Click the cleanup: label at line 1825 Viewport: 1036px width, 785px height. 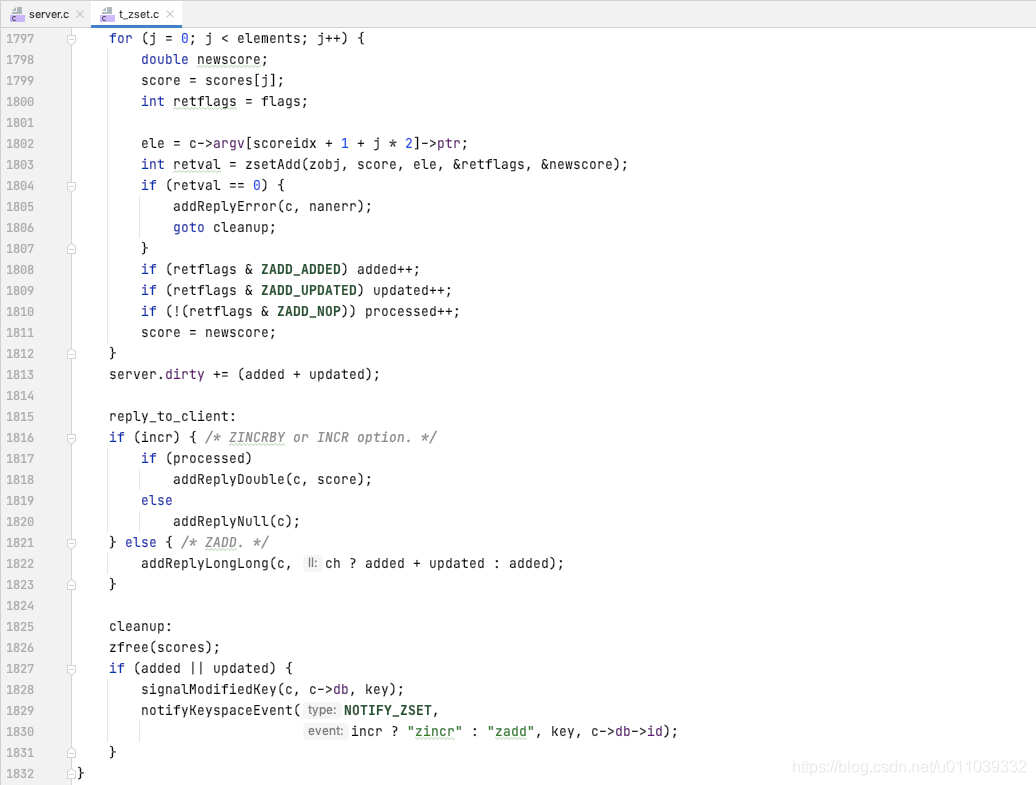click(x=140, y=626)
